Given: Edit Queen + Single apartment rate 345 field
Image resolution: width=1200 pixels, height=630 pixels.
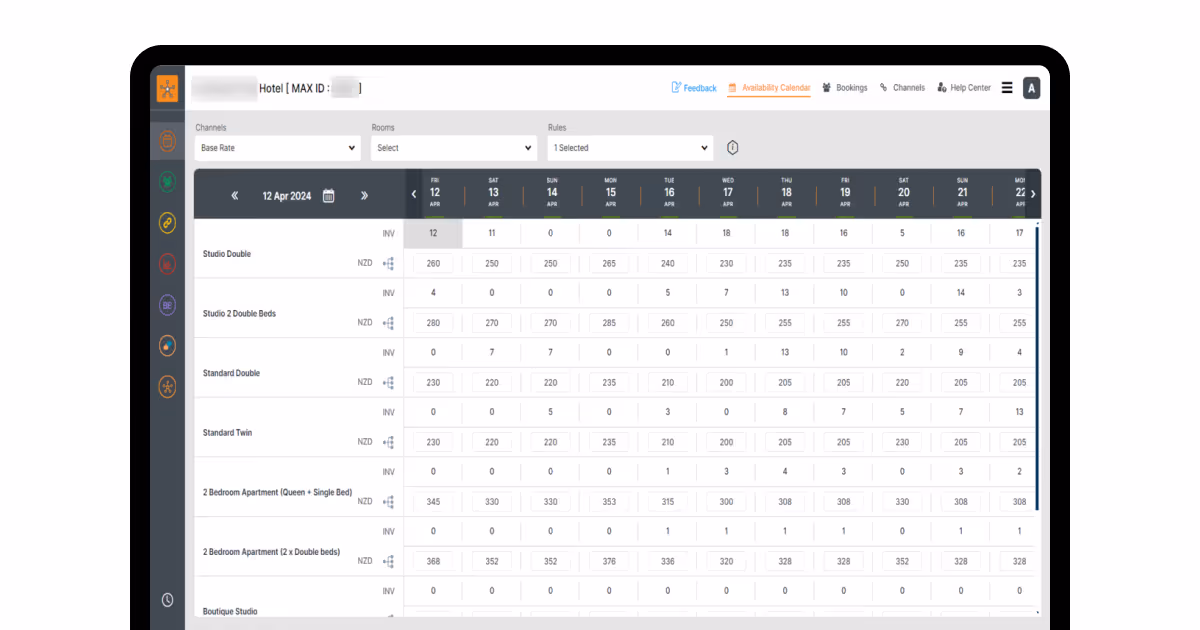Looking at the screenshot, I should click(x=433, y=502).
